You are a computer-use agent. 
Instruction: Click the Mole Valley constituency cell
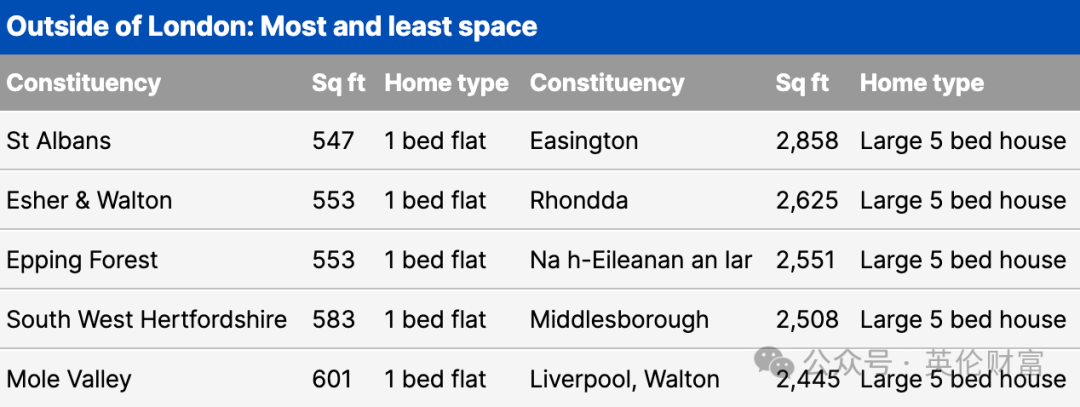[69, 379]
